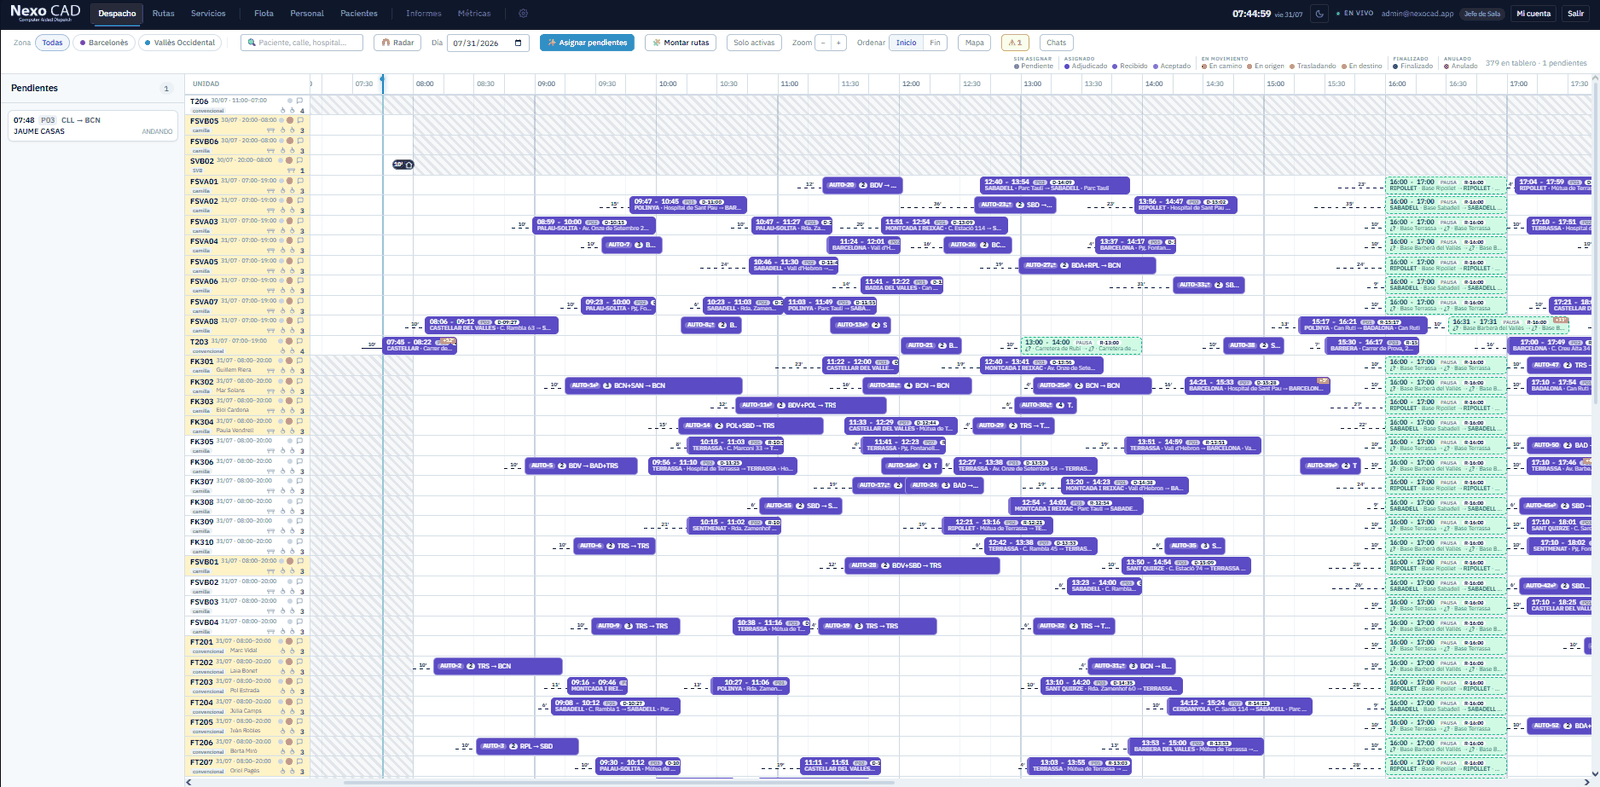
Task: Focus the patient, street, hospital search field
Action: click(x=302, y=43)
